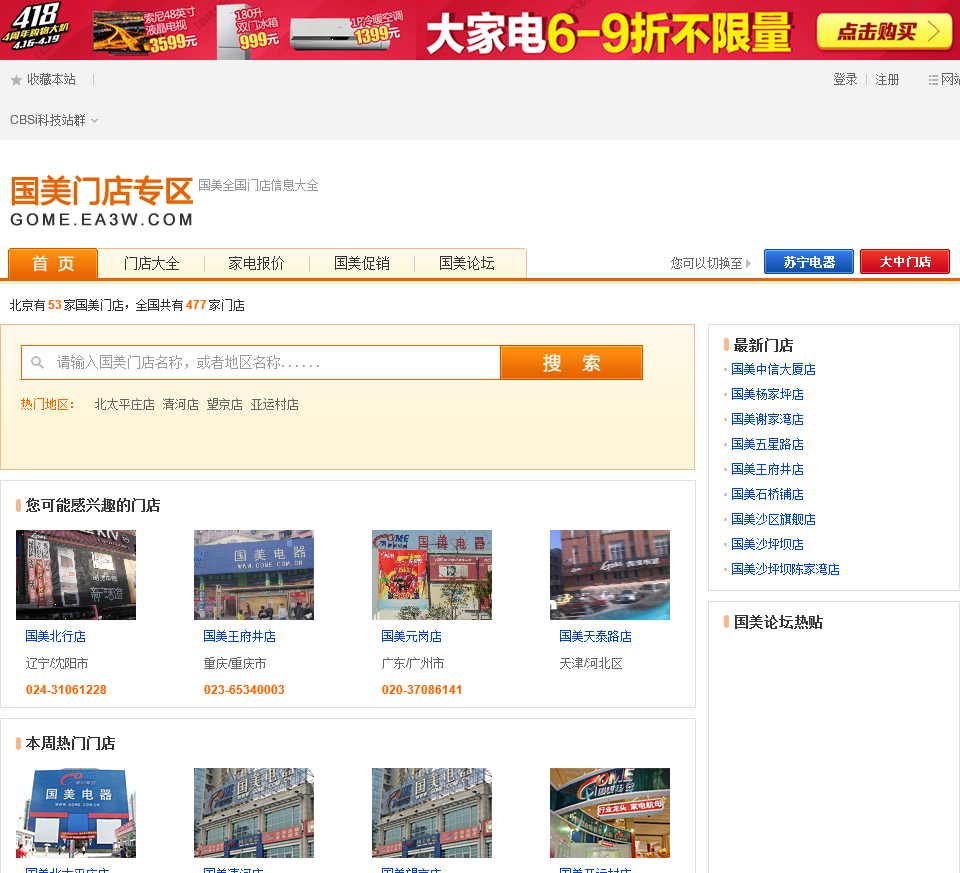Click the 国美王府井店 store photo
The image size is (960, 873).
point(254,575)
